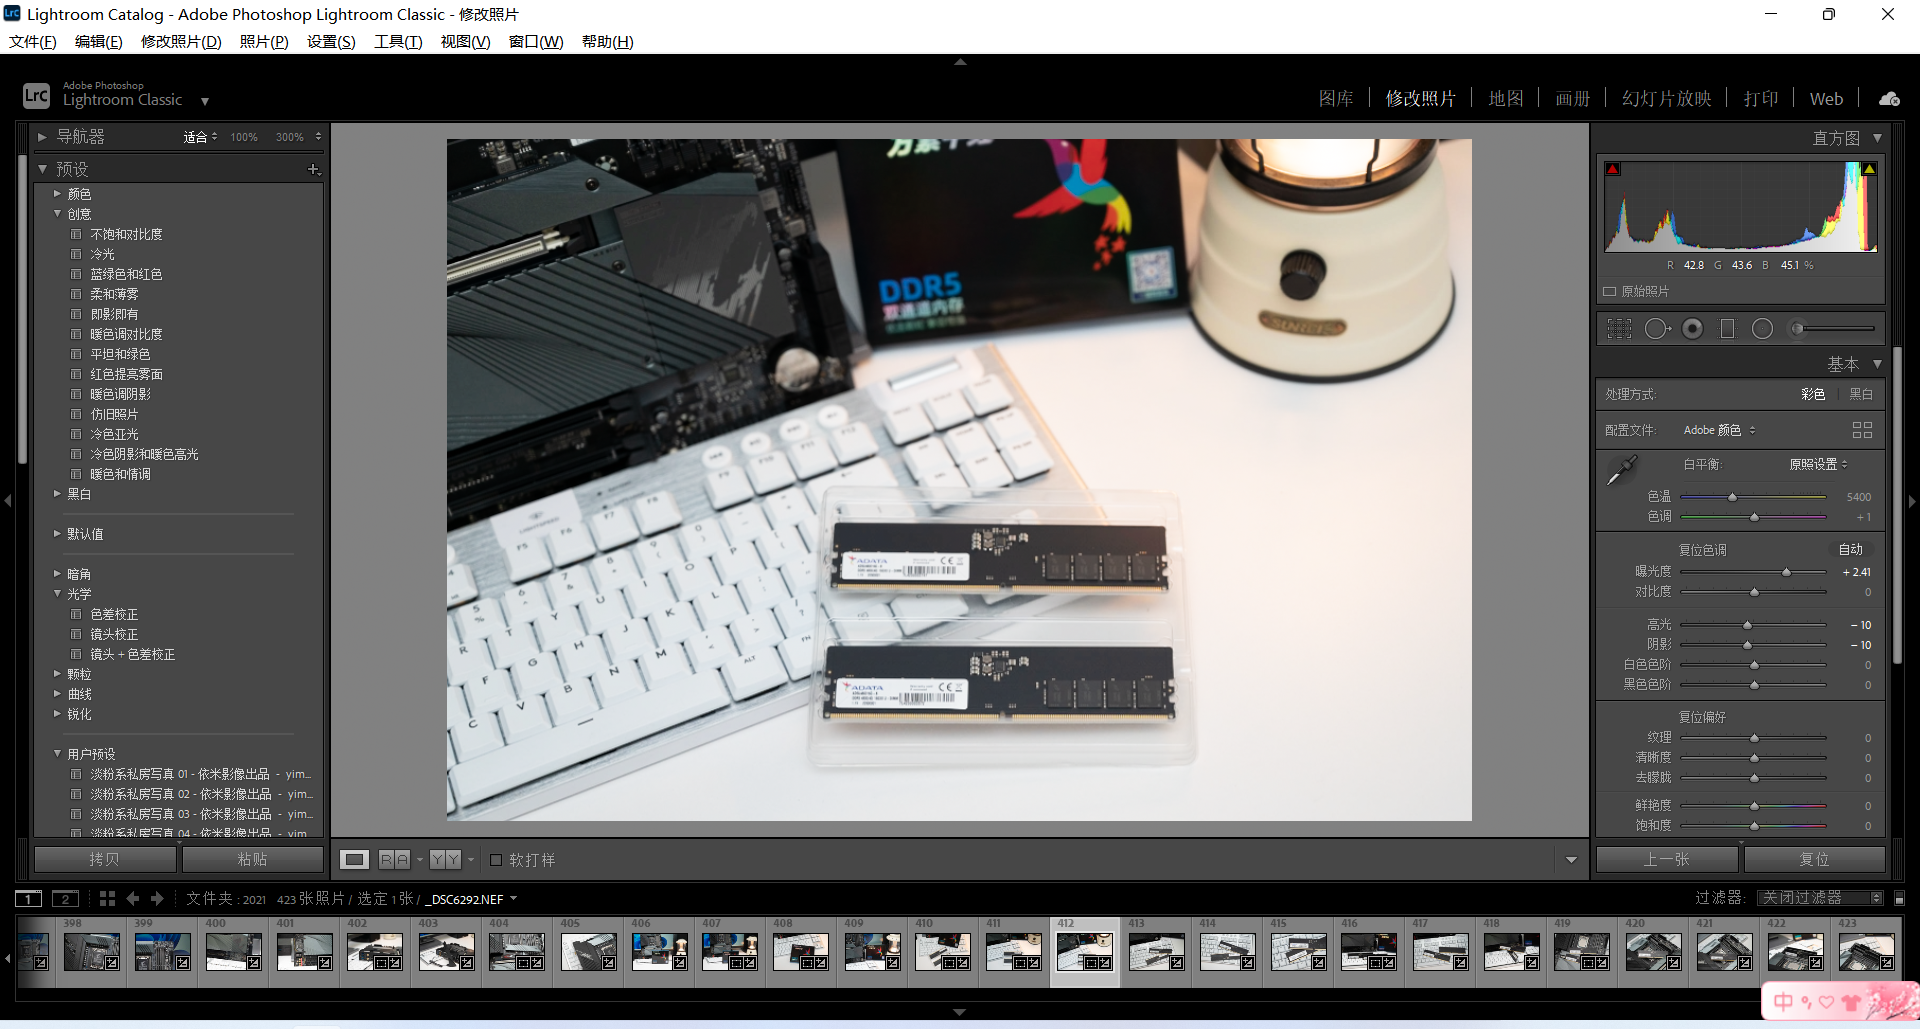
Task: Toggle highlight clipping indicator in histogram
Action: (x=1869, y=169)
